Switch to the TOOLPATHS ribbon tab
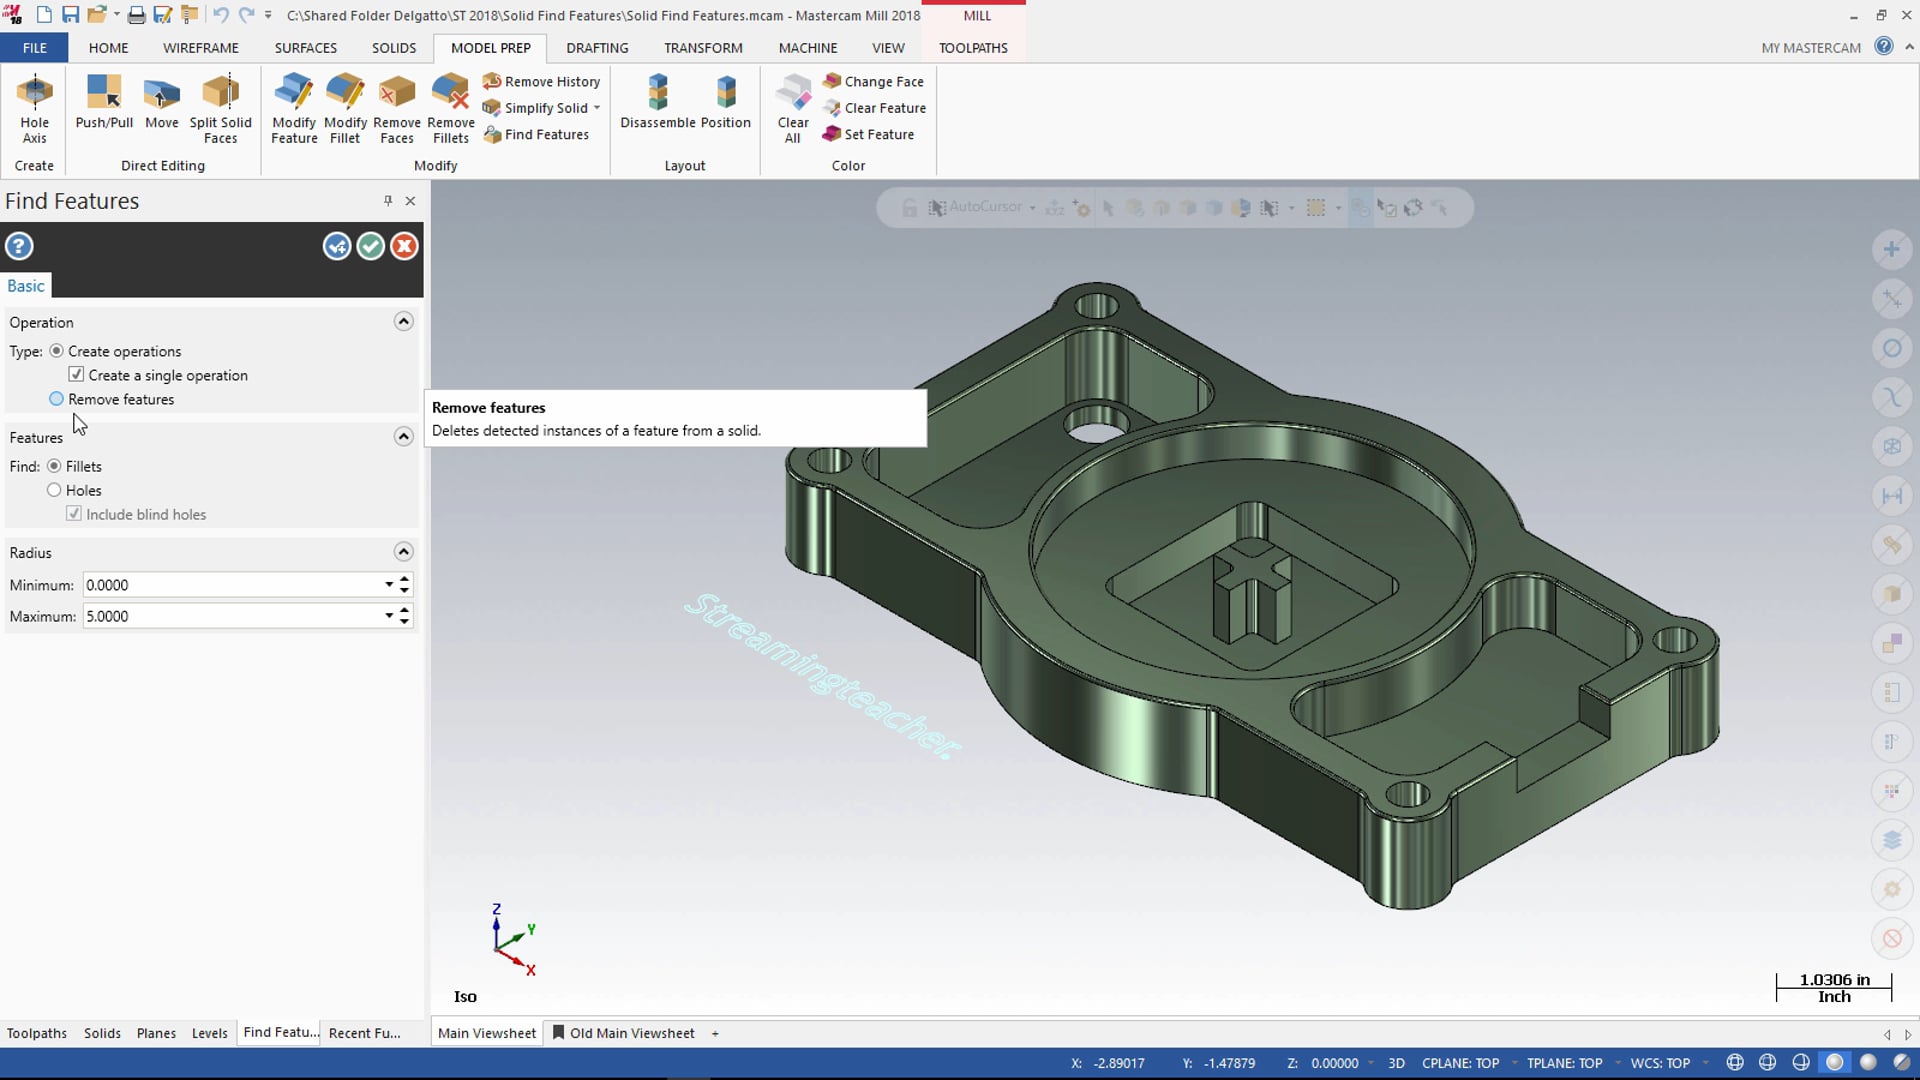 [x=973, y=47]
